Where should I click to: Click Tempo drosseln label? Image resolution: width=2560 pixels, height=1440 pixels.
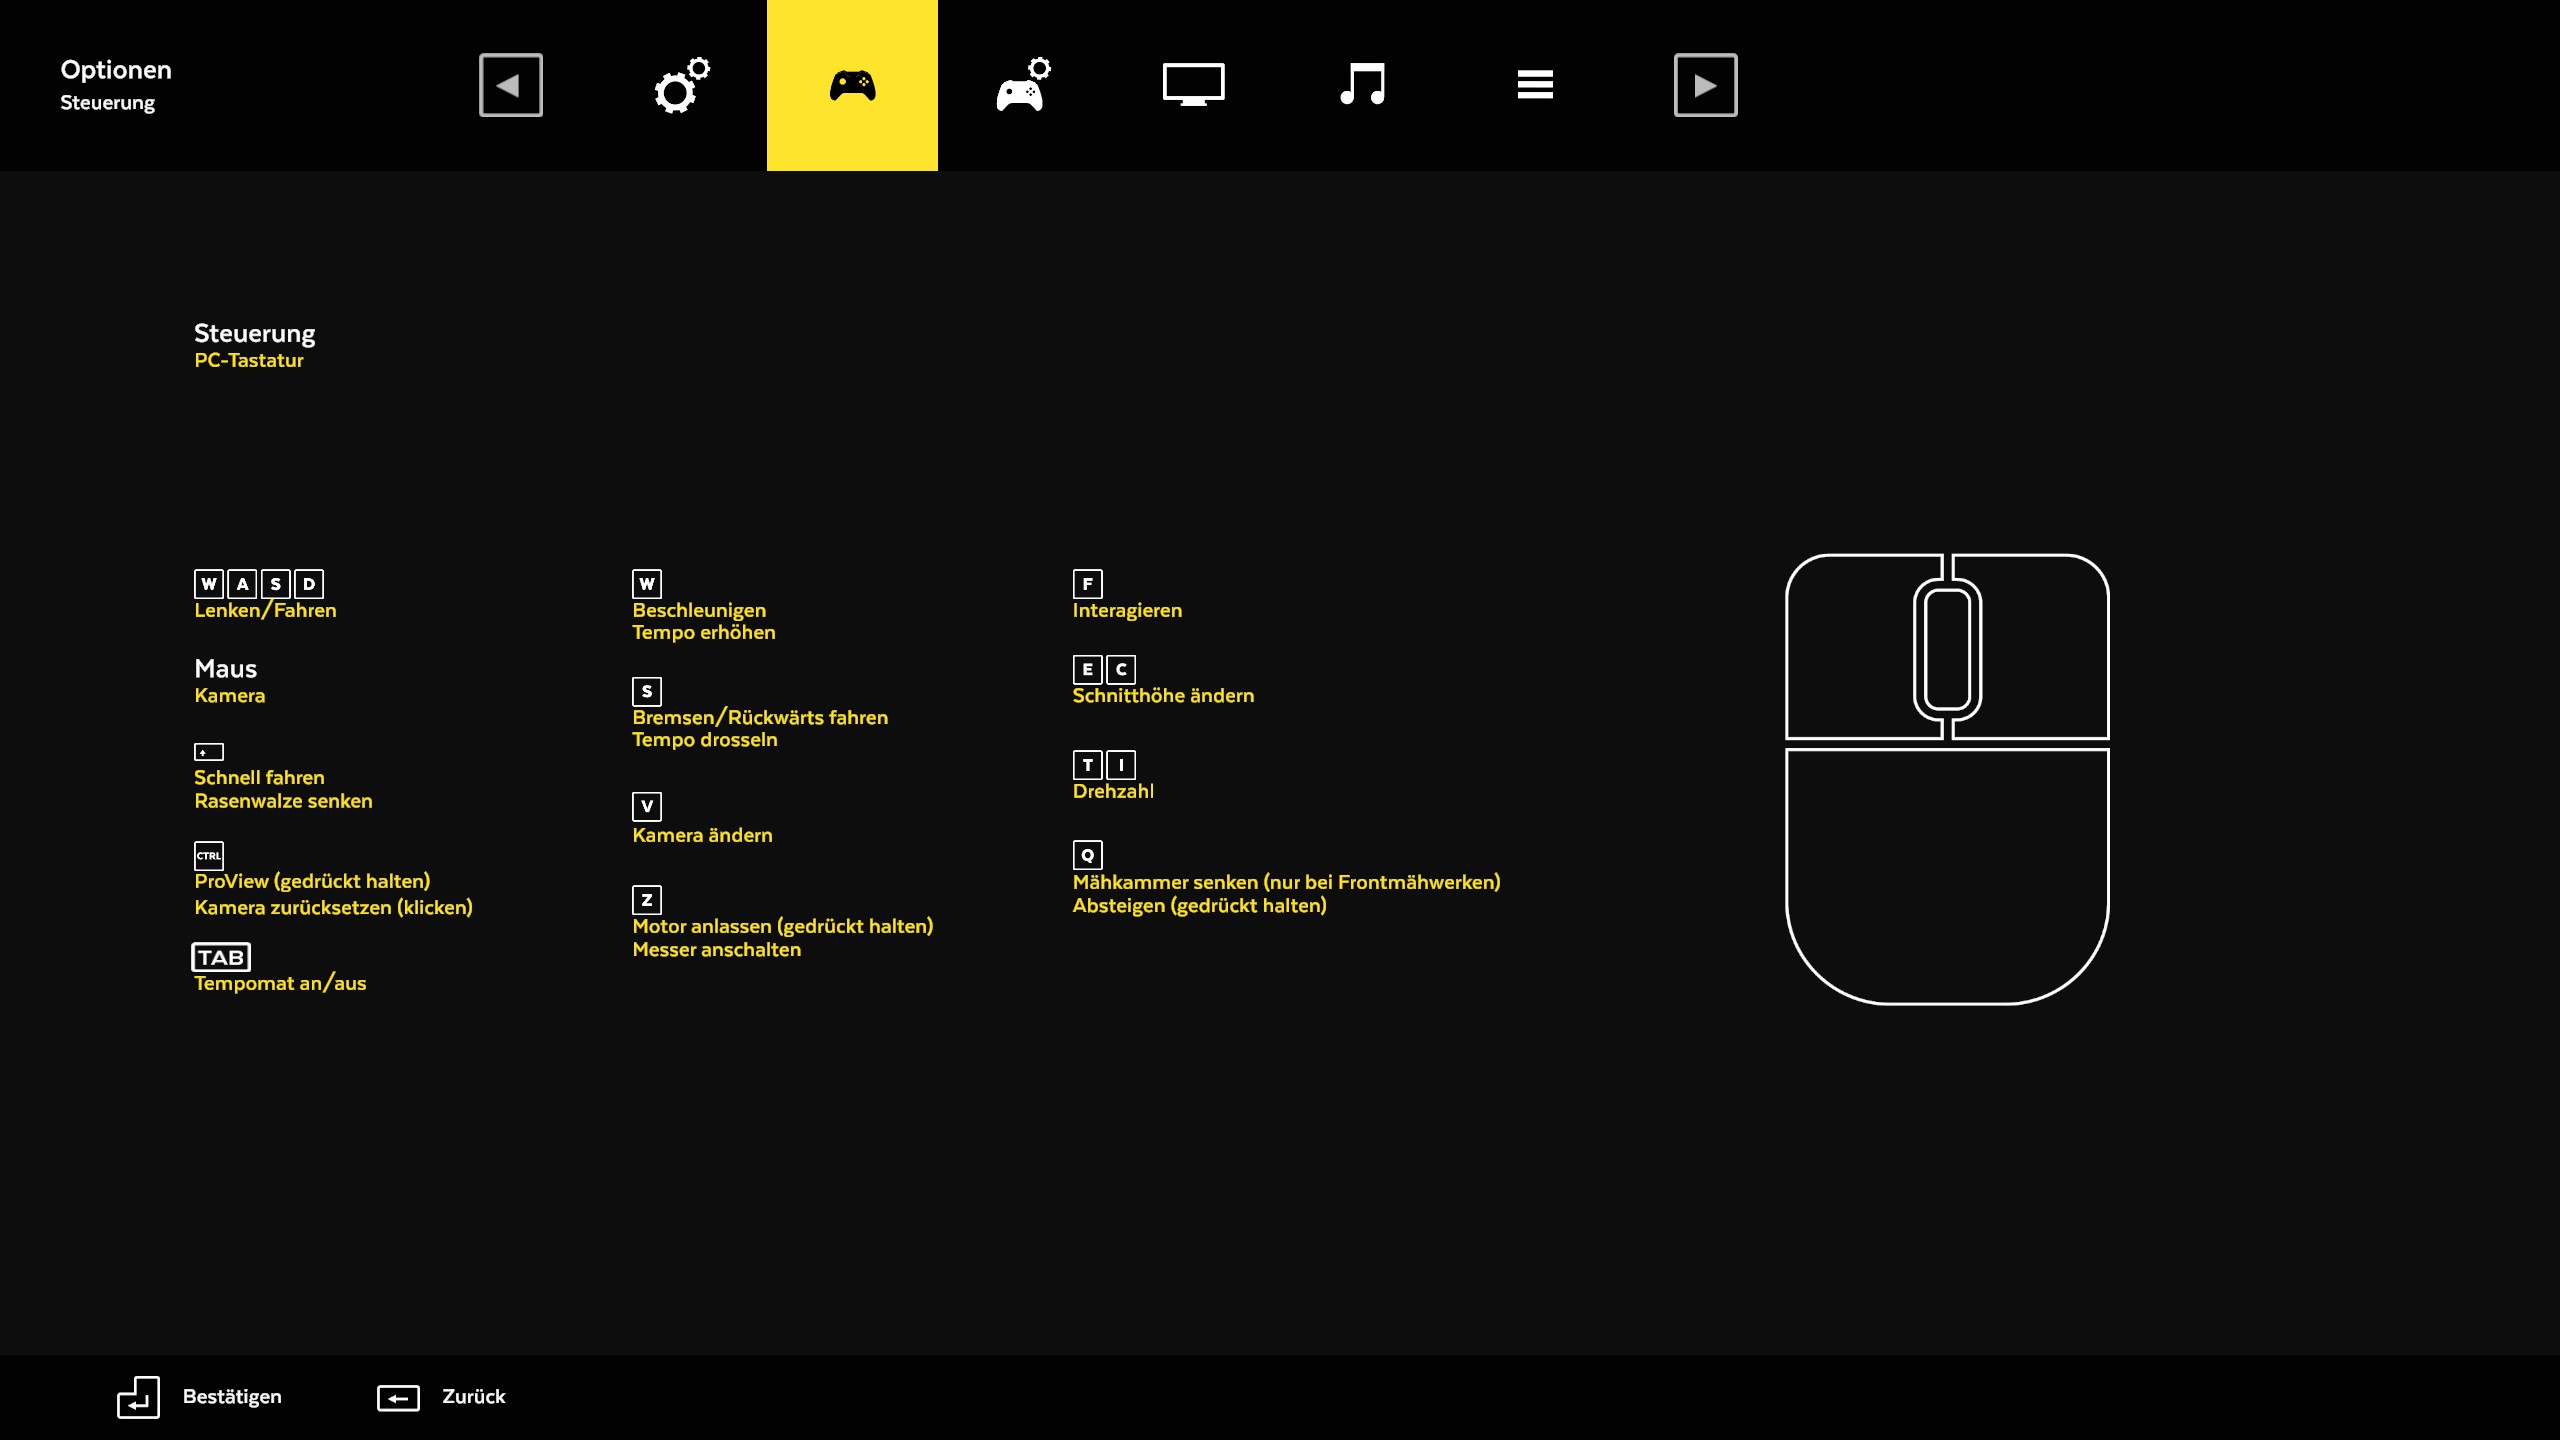tap(704, 740)
